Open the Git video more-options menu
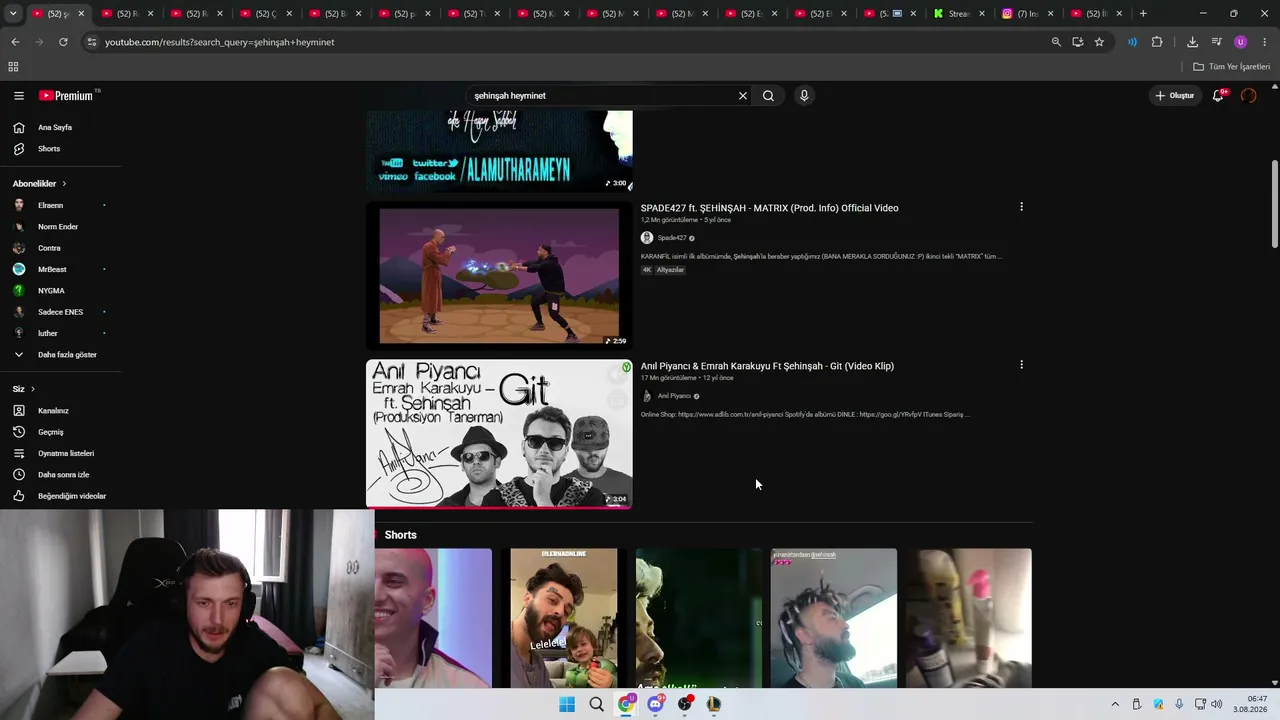This screenshot has height=720, width=1280. (1021, 365)
